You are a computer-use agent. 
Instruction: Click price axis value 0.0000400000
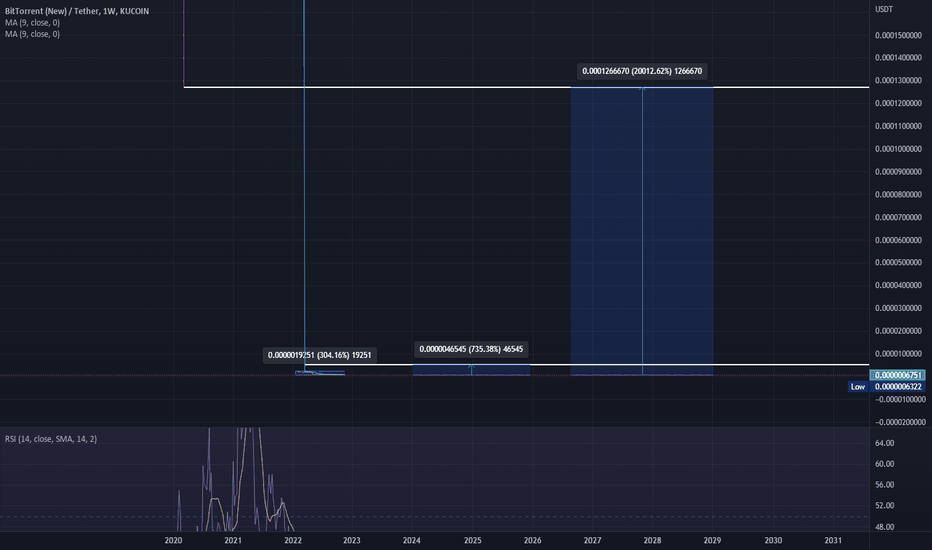(898, 285)
